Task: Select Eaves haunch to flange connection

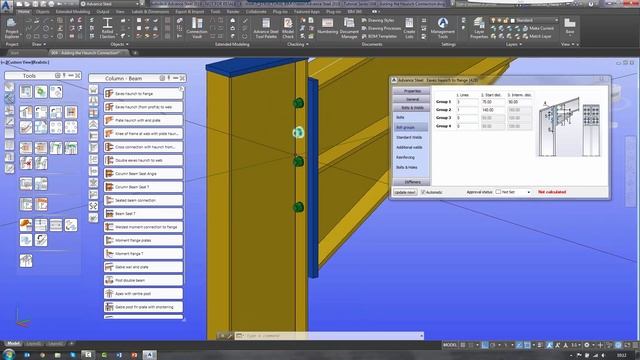Action: click(143, 93)
